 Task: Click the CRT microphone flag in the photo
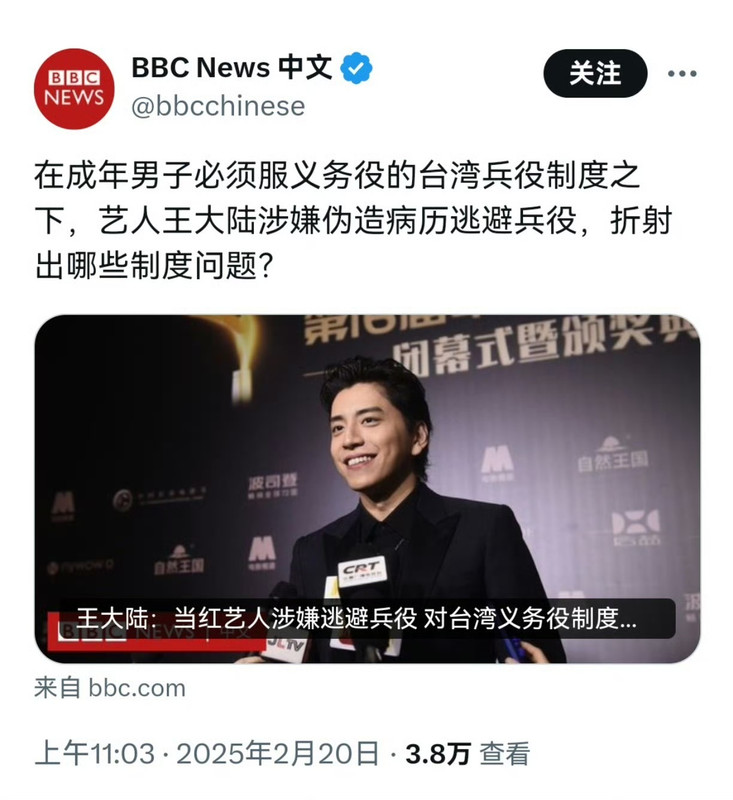[x=362, y=570]
